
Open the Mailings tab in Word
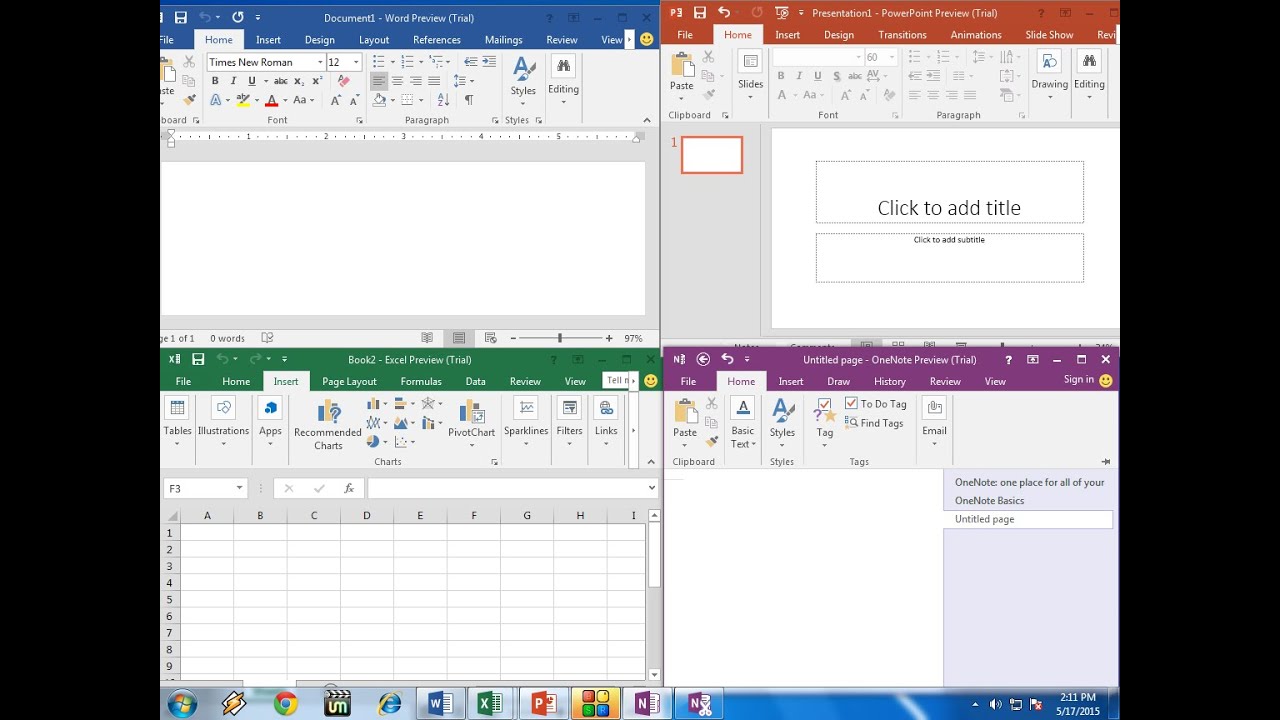pos(503,40)
